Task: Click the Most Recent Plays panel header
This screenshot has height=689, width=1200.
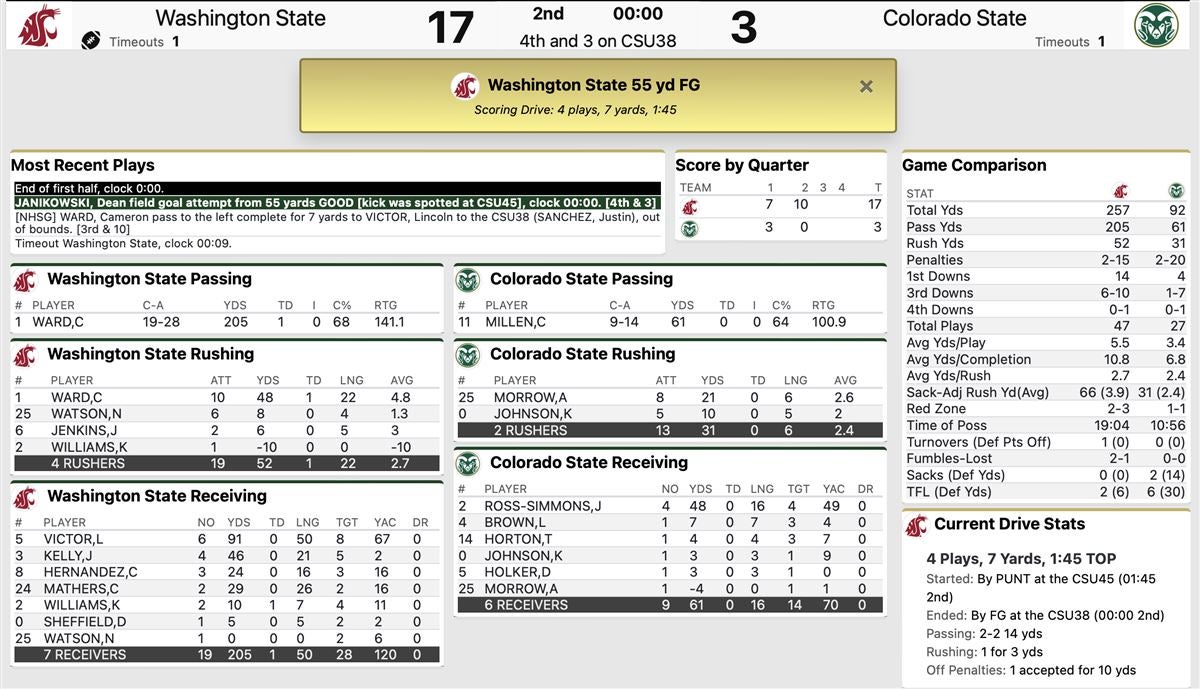Action: (x=80, y=165)
